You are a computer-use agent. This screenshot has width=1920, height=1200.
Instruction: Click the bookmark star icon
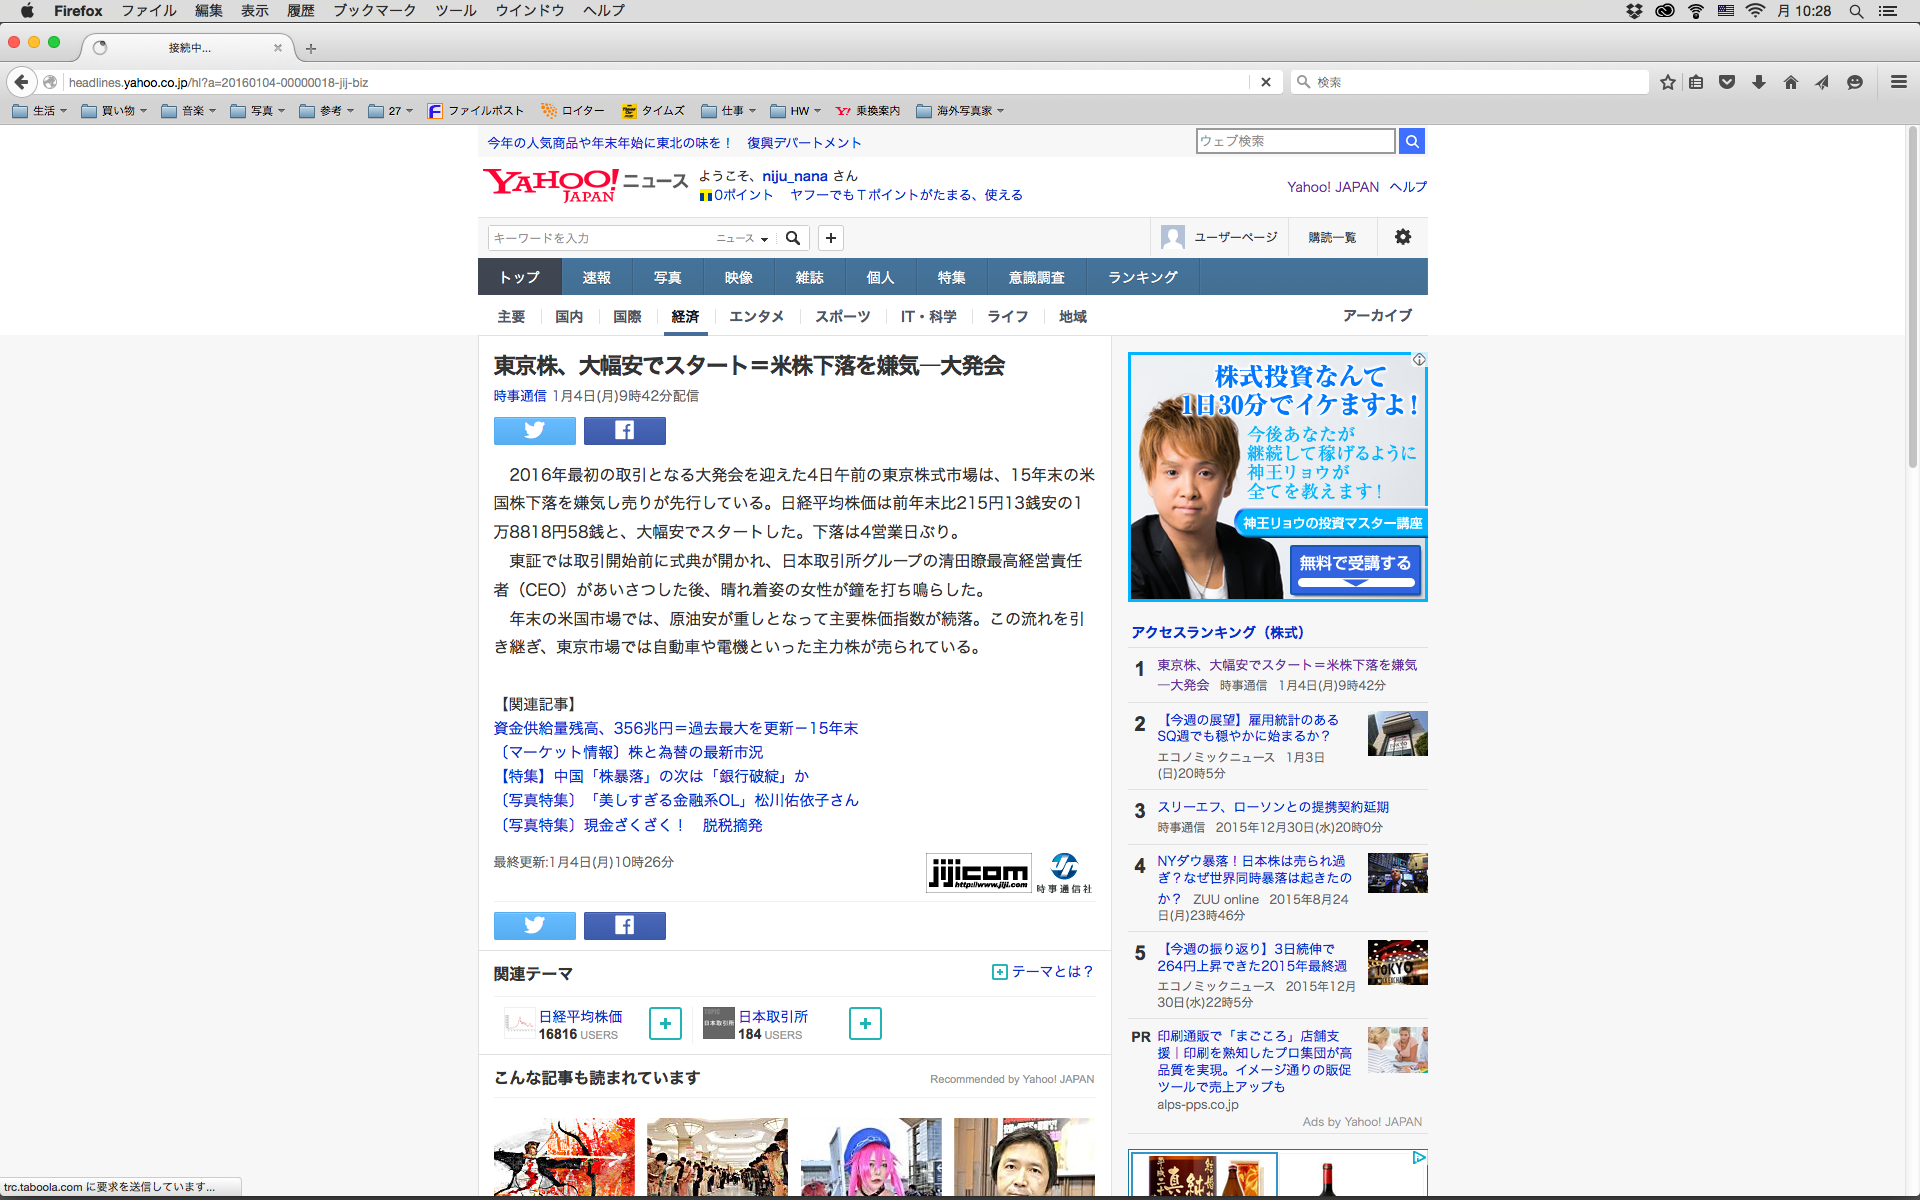coord(1667,82)
